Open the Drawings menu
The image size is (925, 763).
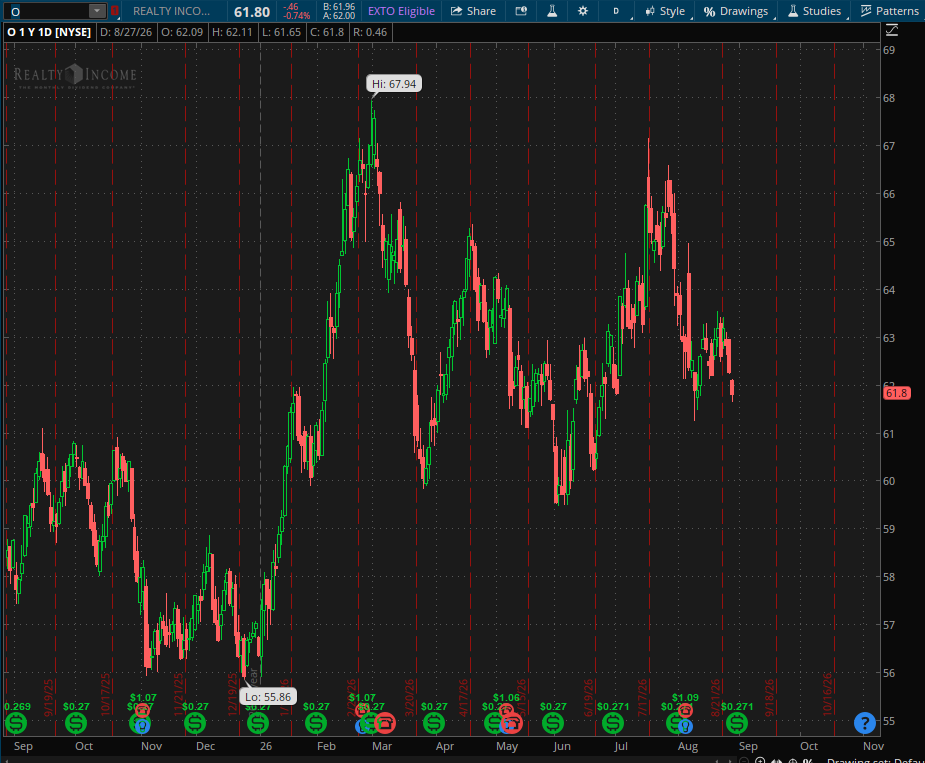[x=737, y=11]
